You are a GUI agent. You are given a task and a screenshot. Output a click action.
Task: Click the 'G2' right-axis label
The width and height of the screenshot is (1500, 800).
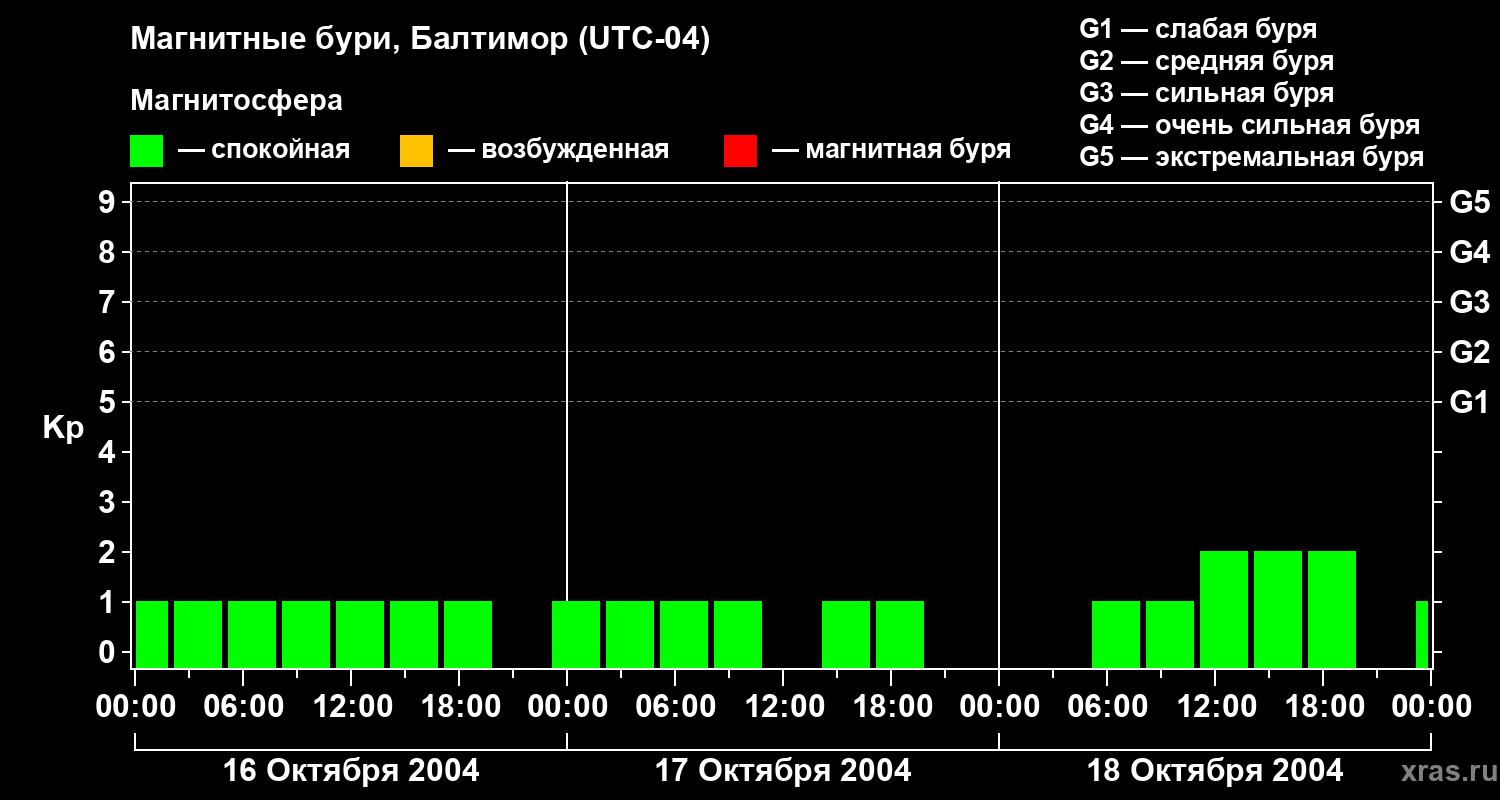tap(1469, 352)
